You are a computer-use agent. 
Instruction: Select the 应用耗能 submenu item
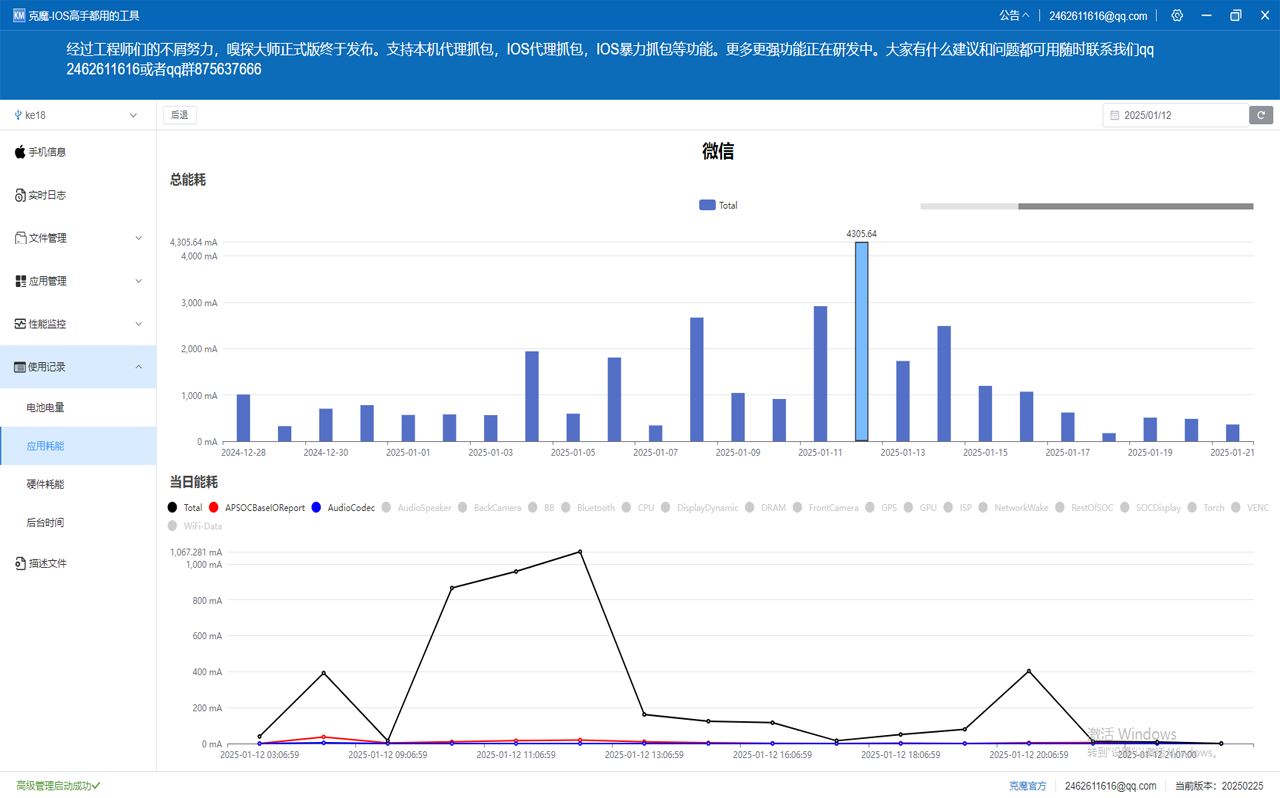pyautogui.click(x=77, y=446)
